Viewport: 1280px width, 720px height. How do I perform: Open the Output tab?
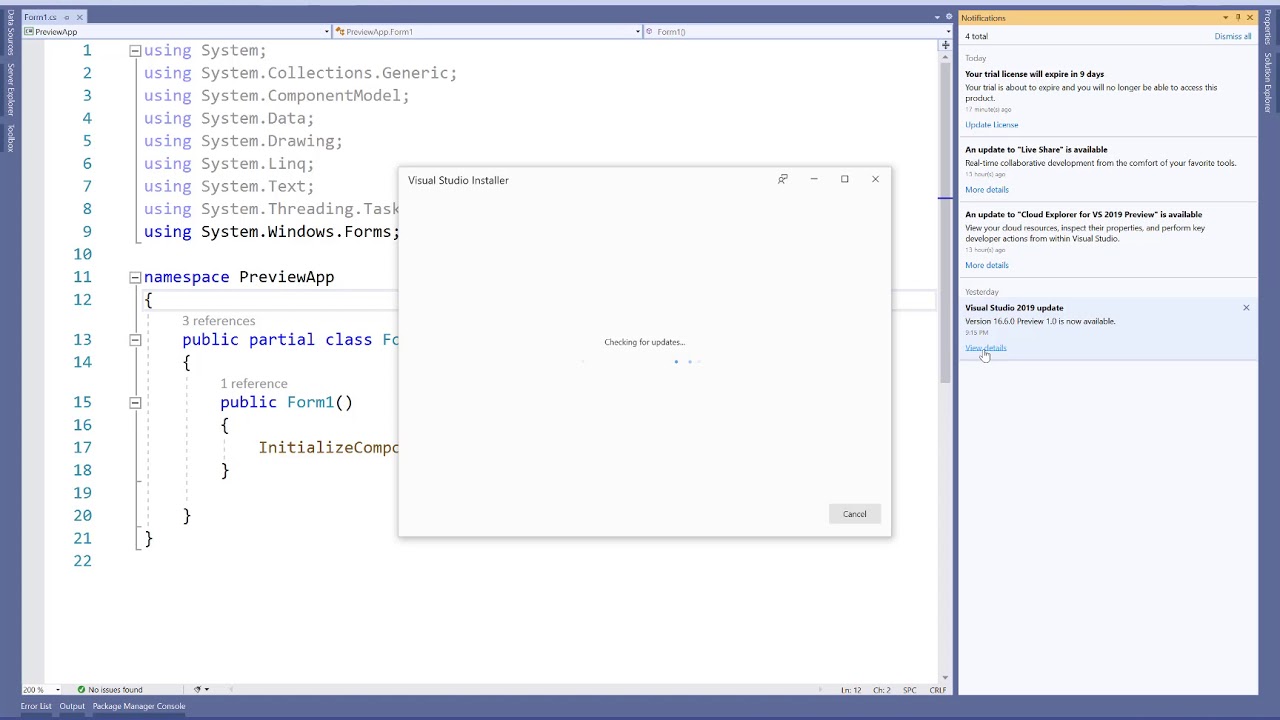tap(72, 706)
